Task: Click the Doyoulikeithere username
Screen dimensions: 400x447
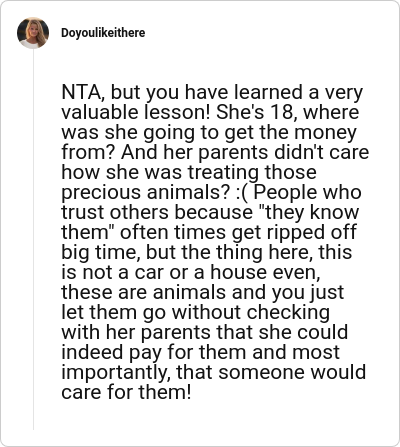Action: point(103,33)
